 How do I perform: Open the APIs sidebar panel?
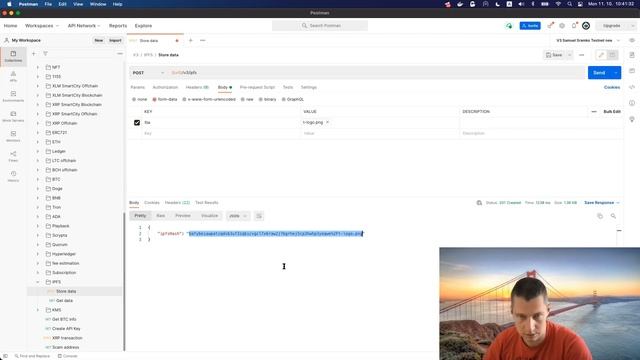(x=13, y=76)
